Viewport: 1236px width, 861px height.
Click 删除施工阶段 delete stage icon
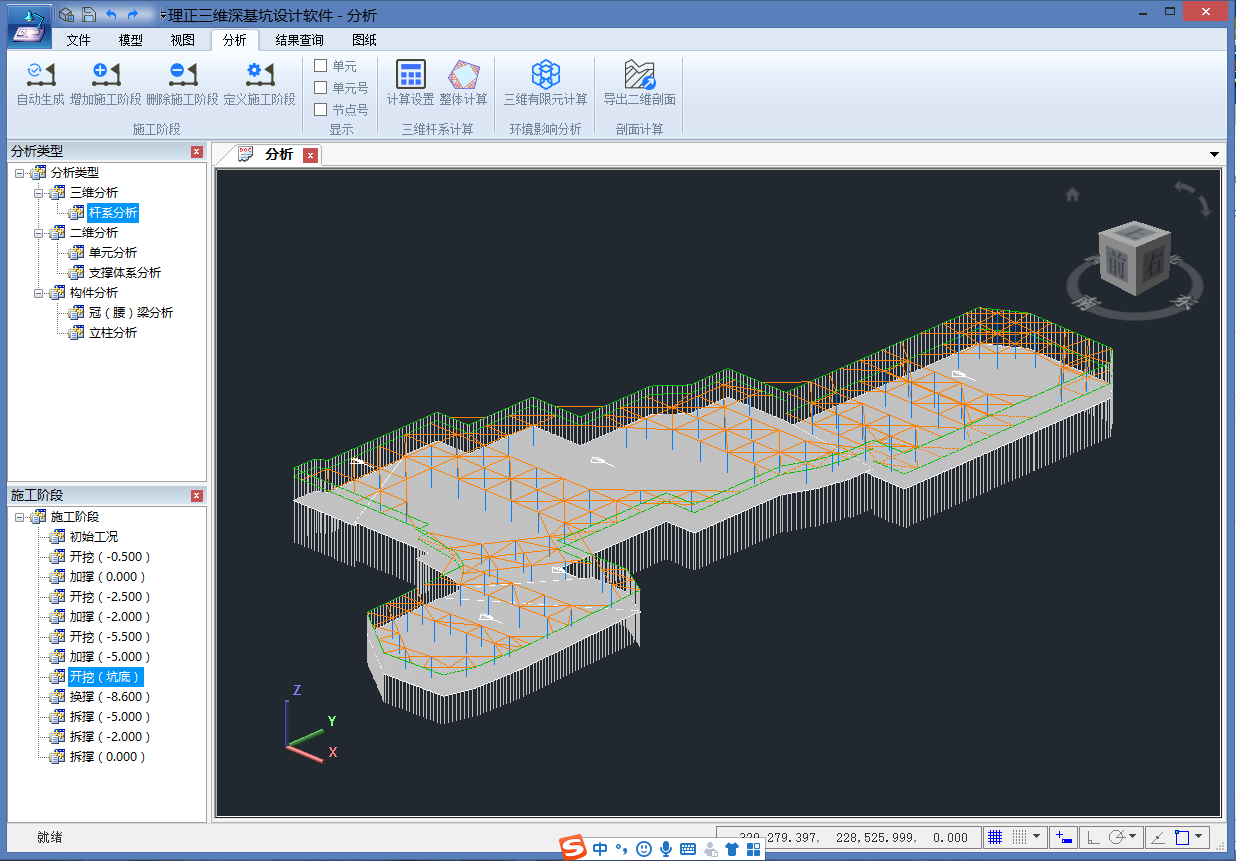pyautogui.click(x=182, y=75)
